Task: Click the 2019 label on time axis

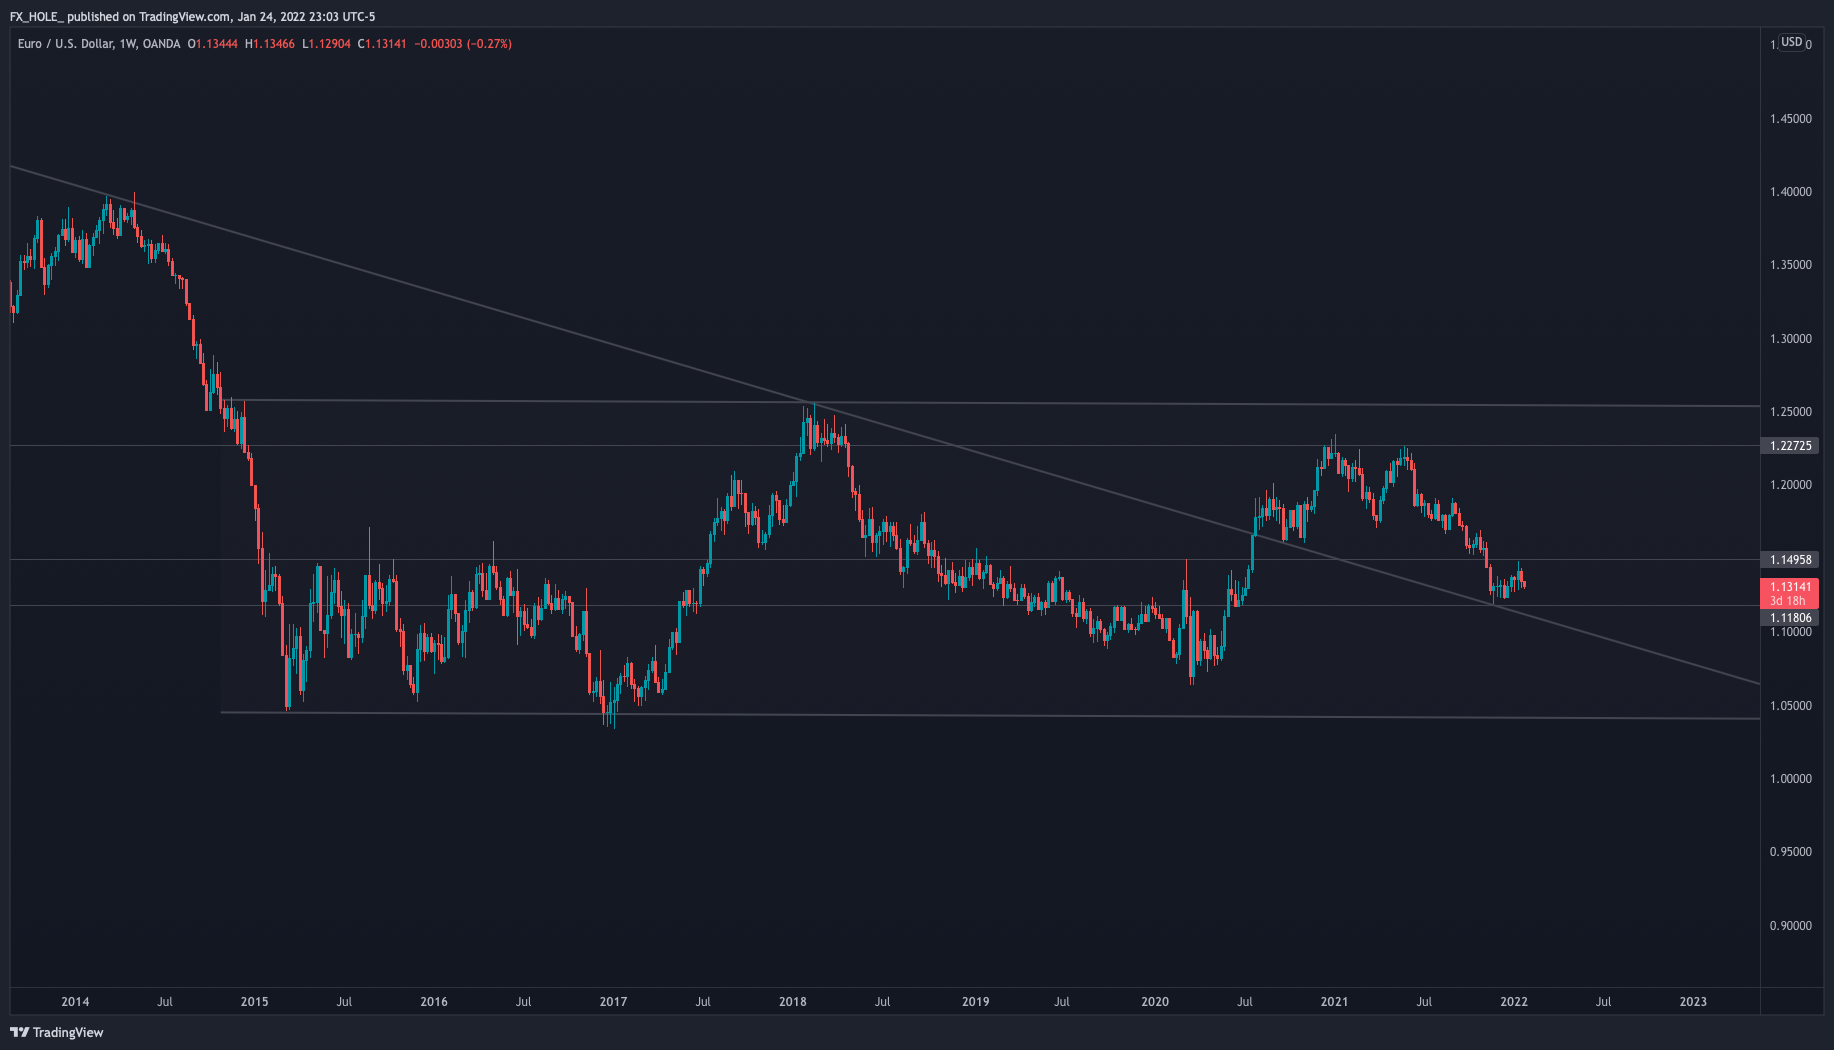Action: click(x=976, y=1002)
